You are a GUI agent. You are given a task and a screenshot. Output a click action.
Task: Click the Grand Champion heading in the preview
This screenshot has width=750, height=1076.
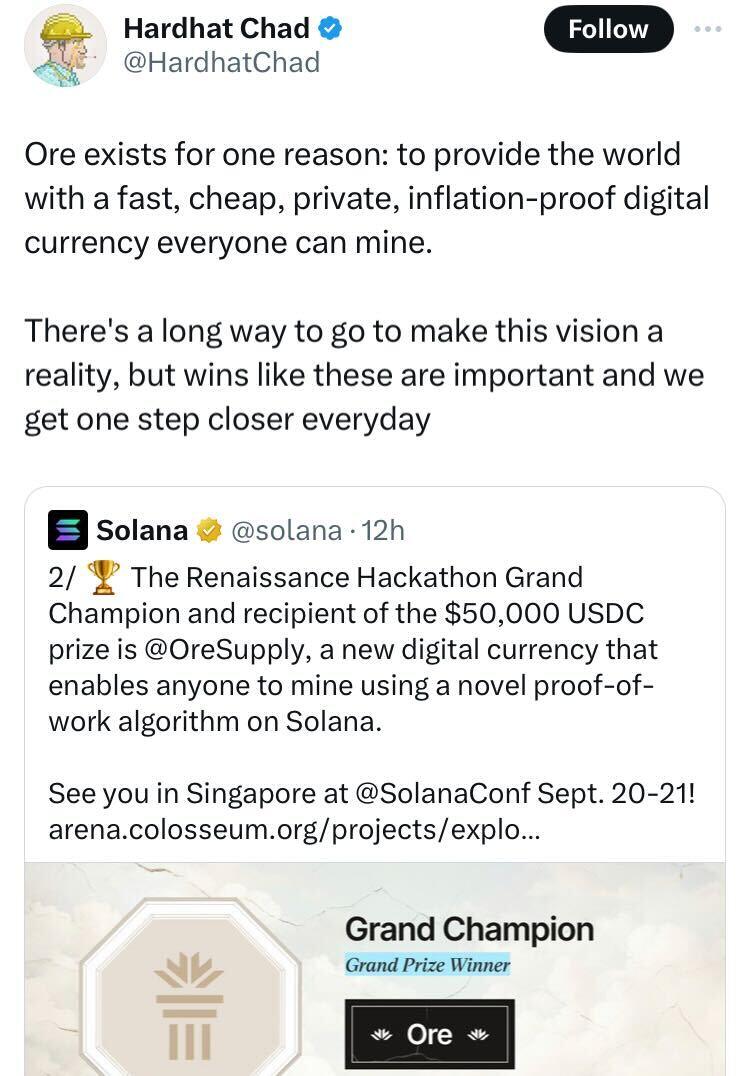coord(469,929)
